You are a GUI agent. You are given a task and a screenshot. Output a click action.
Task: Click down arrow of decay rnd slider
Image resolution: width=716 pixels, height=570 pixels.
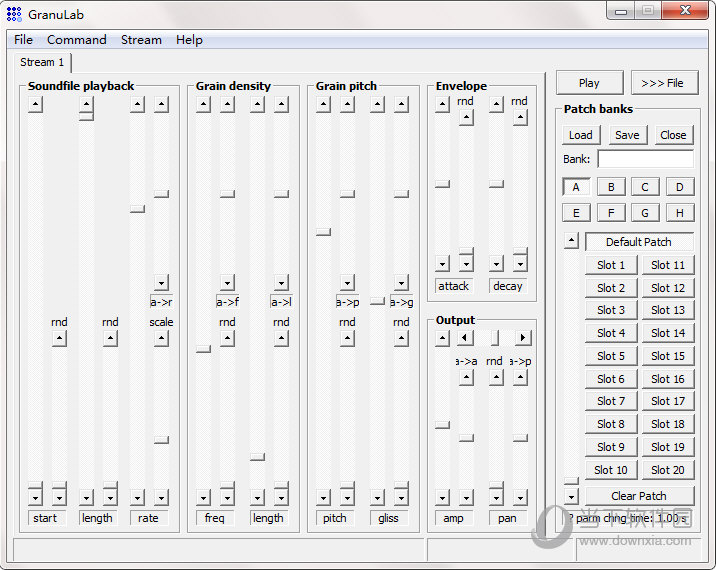point(520,264)
